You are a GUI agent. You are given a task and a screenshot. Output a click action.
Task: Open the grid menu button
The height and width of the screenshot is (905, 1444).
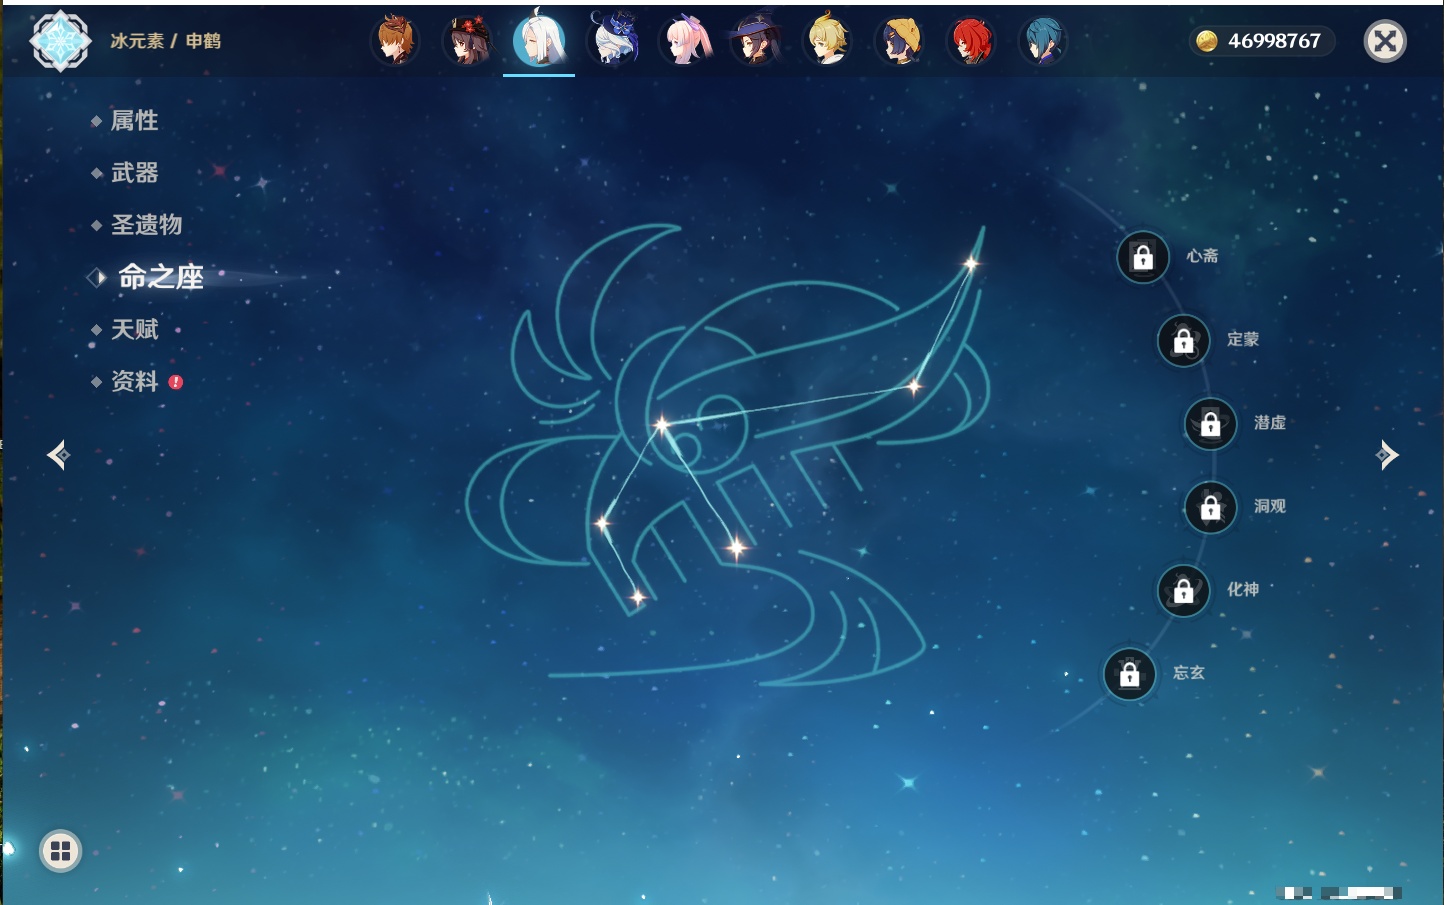60,851
